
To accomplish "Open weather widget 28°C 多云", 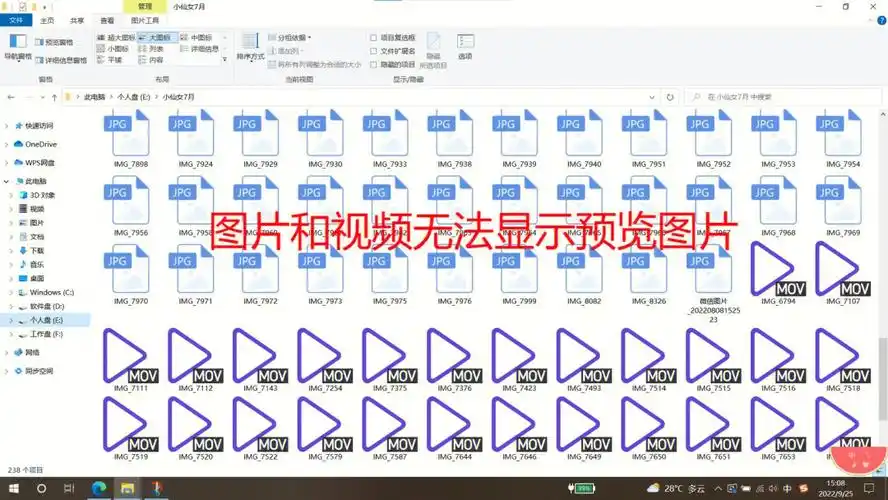I will (x=676, y=488).
